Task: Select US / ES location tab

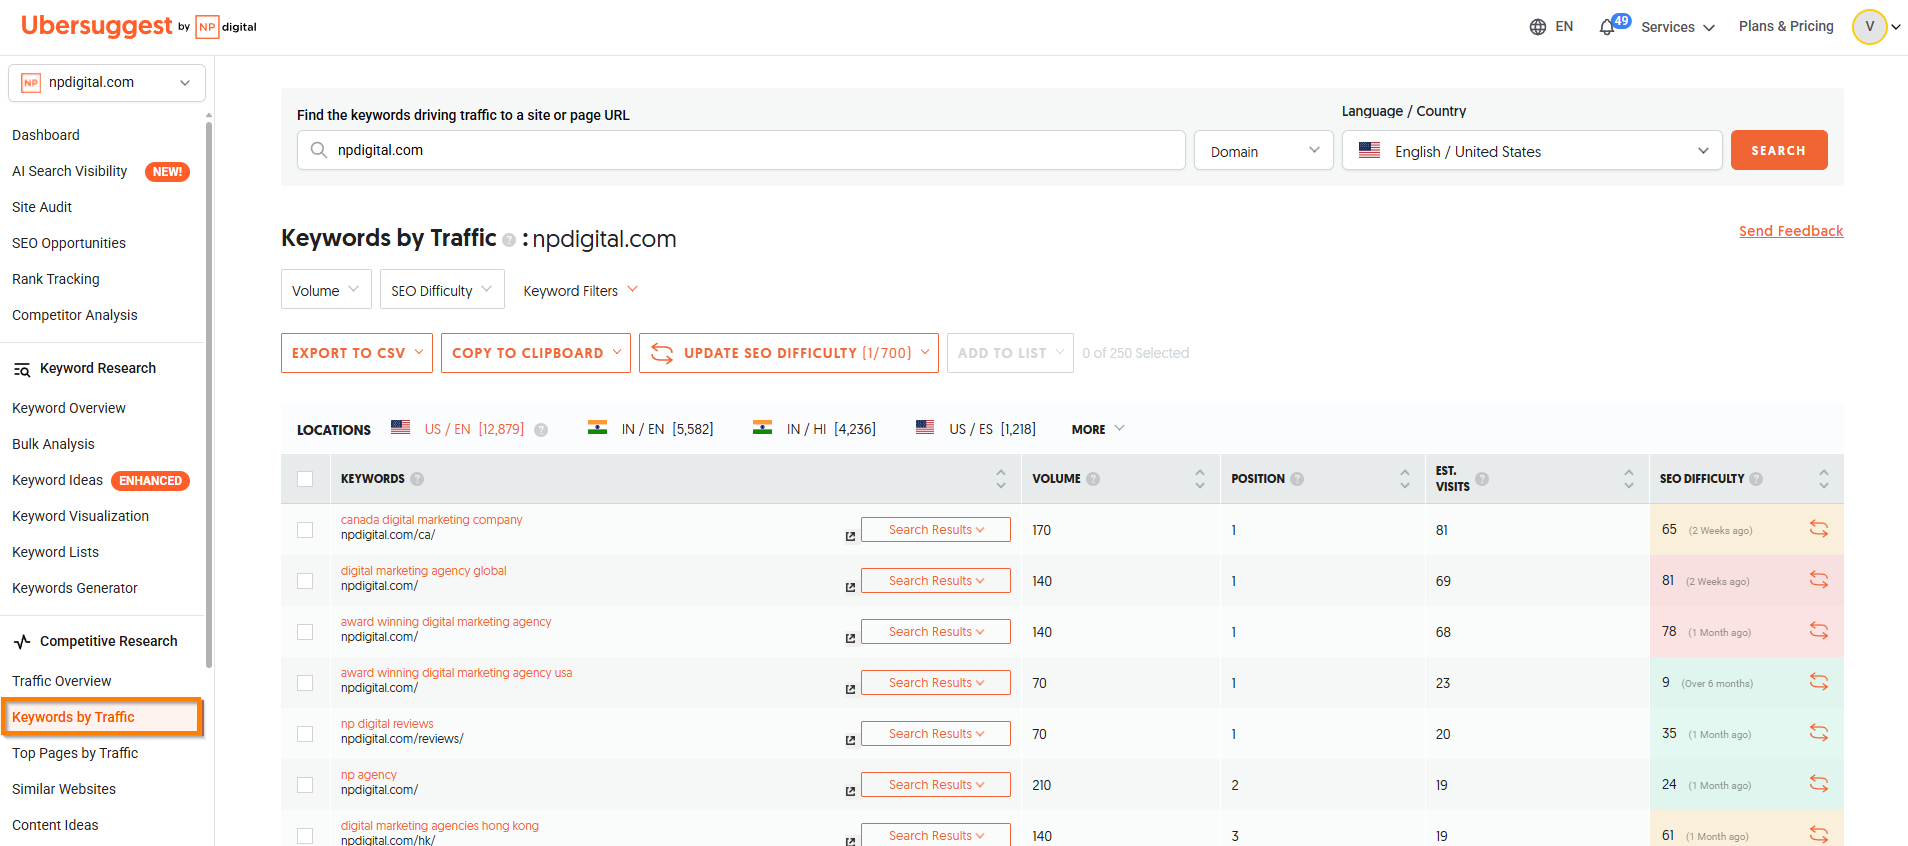Action: coord(976,429)
